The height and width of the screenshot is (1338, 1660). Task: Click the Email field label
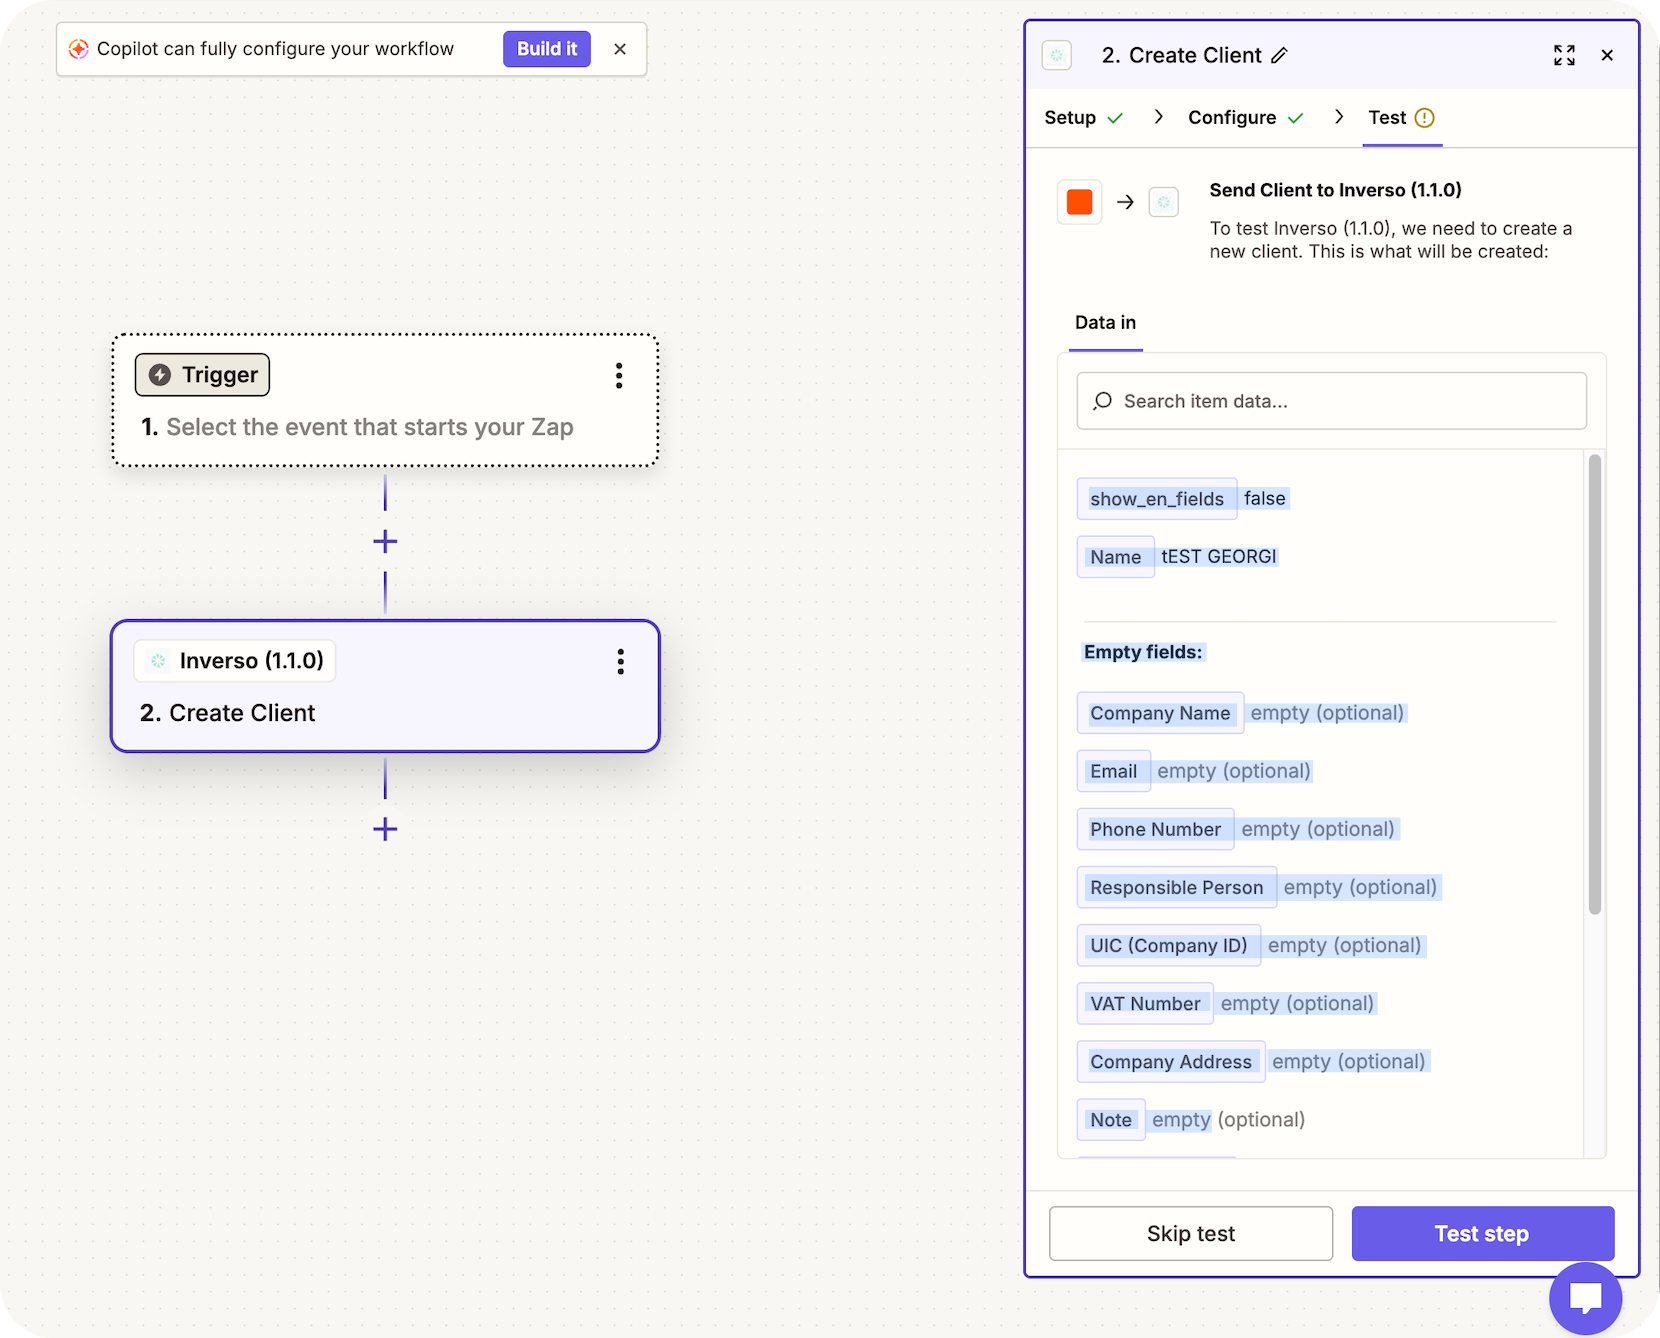[x=1114, y=771]
